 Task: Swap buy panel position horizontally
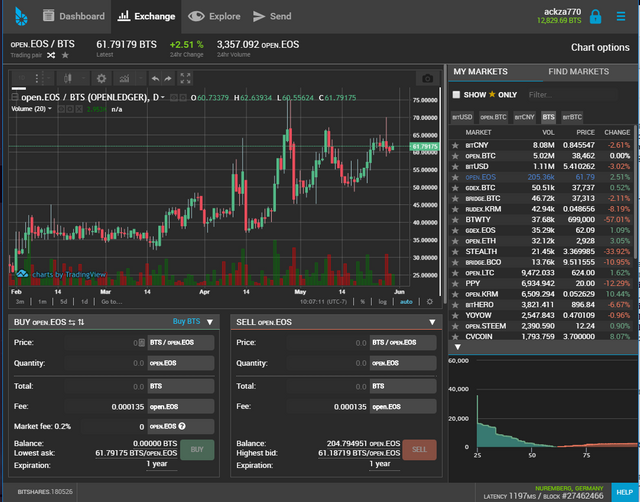(72, 322)
